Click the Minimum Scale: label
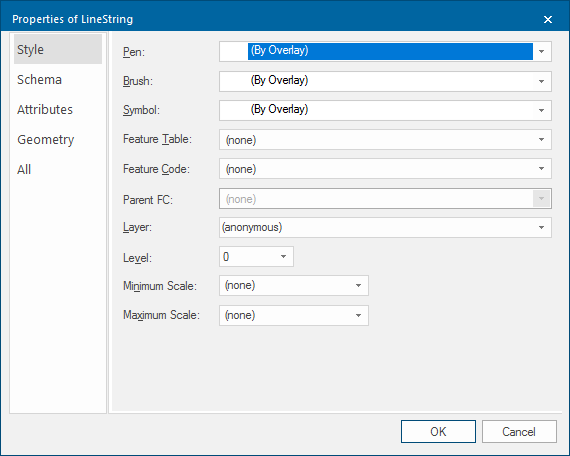This screenshot has height=456, width=570. point(160,286)
